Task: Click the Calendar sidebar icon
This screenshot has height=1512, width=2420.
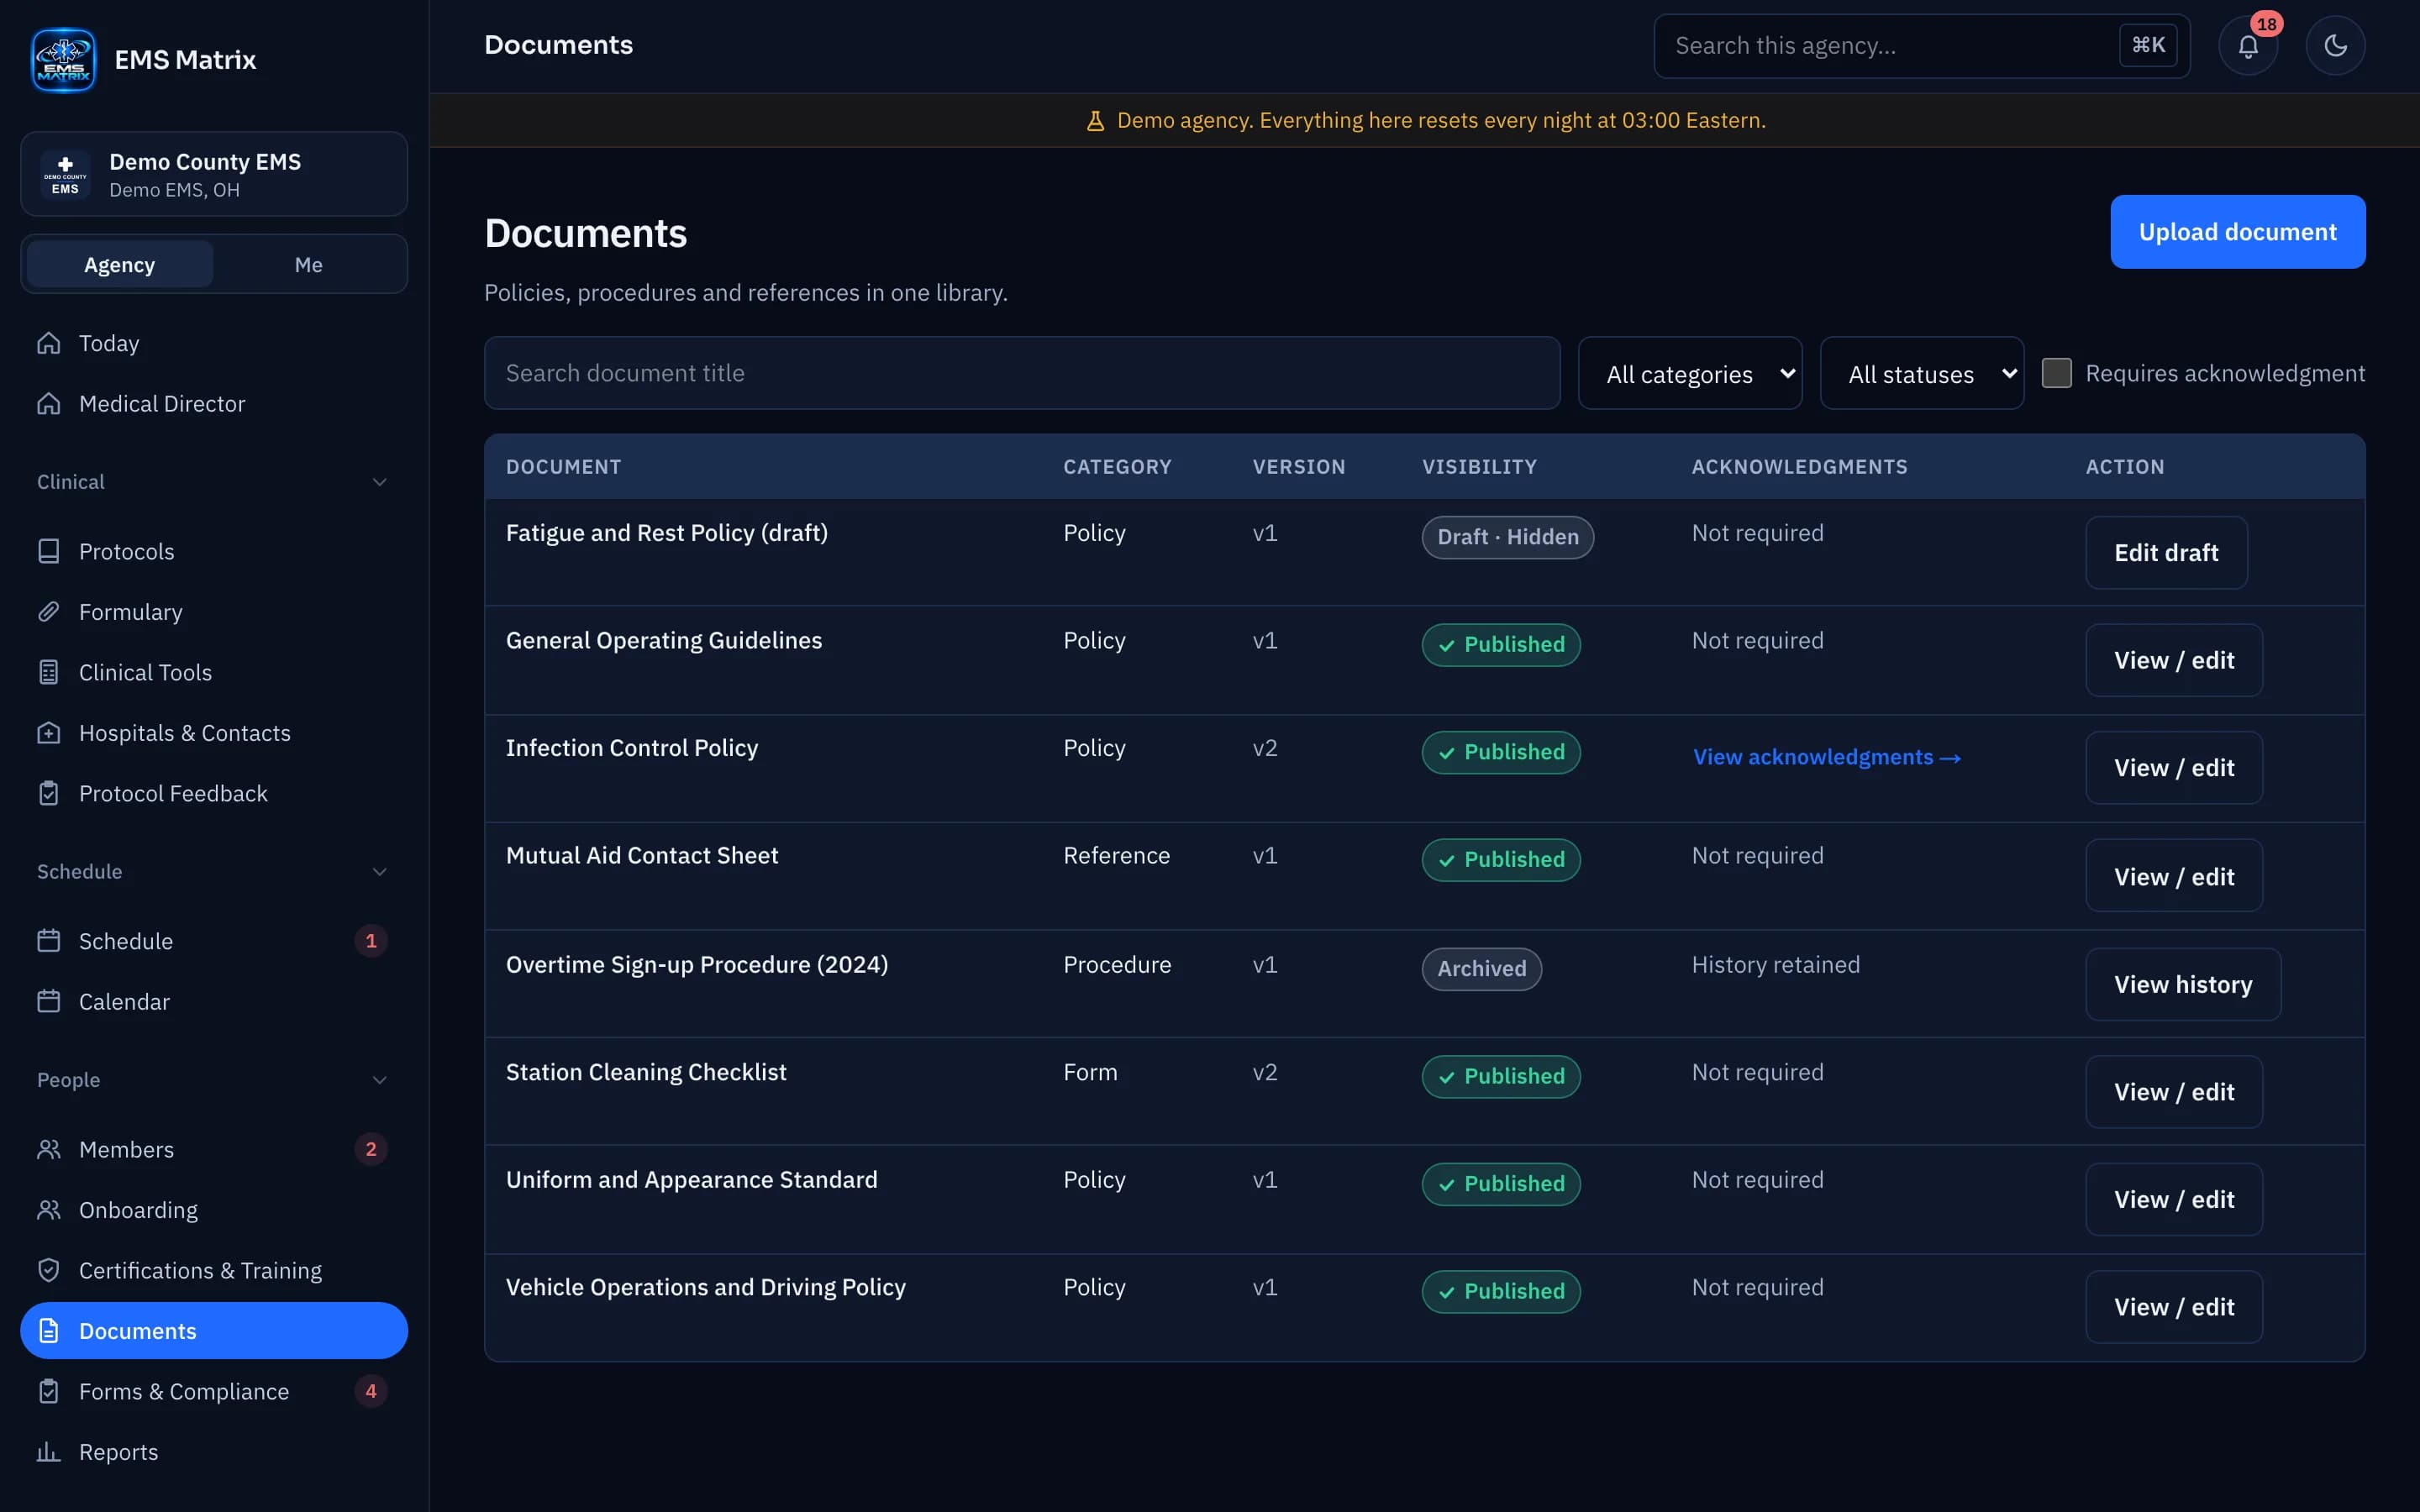Action: 48,1001
